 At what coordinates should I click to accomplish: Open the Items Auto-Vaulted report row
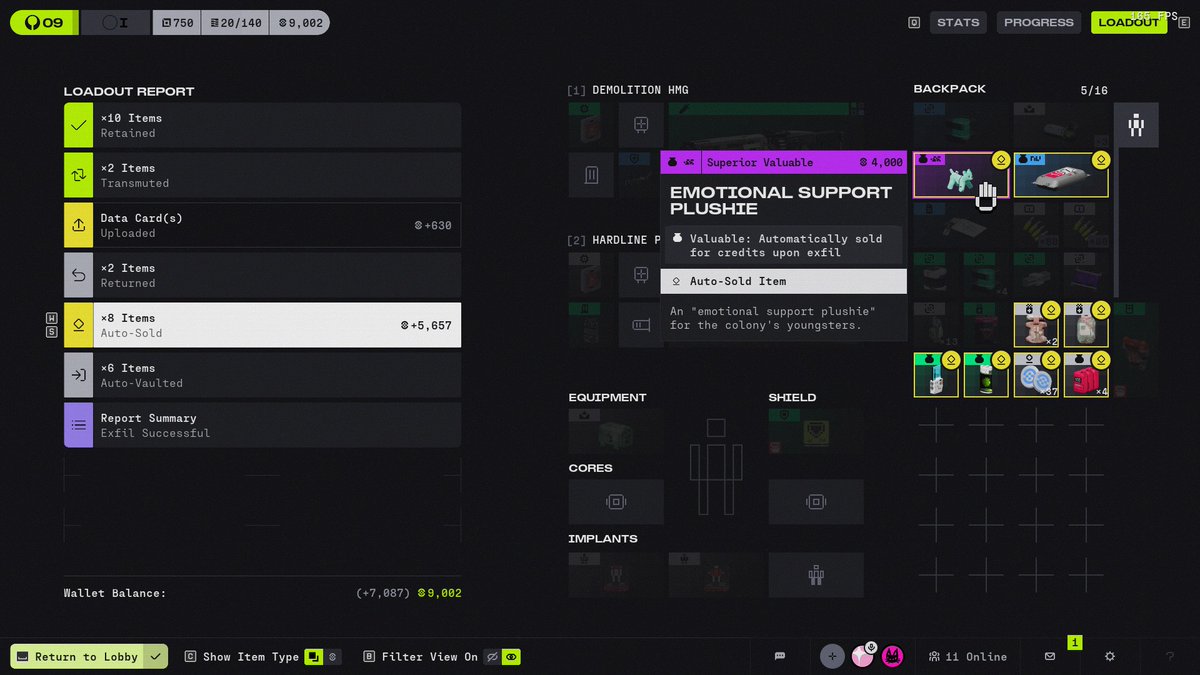pyautogui.click(x=262, y=375)
